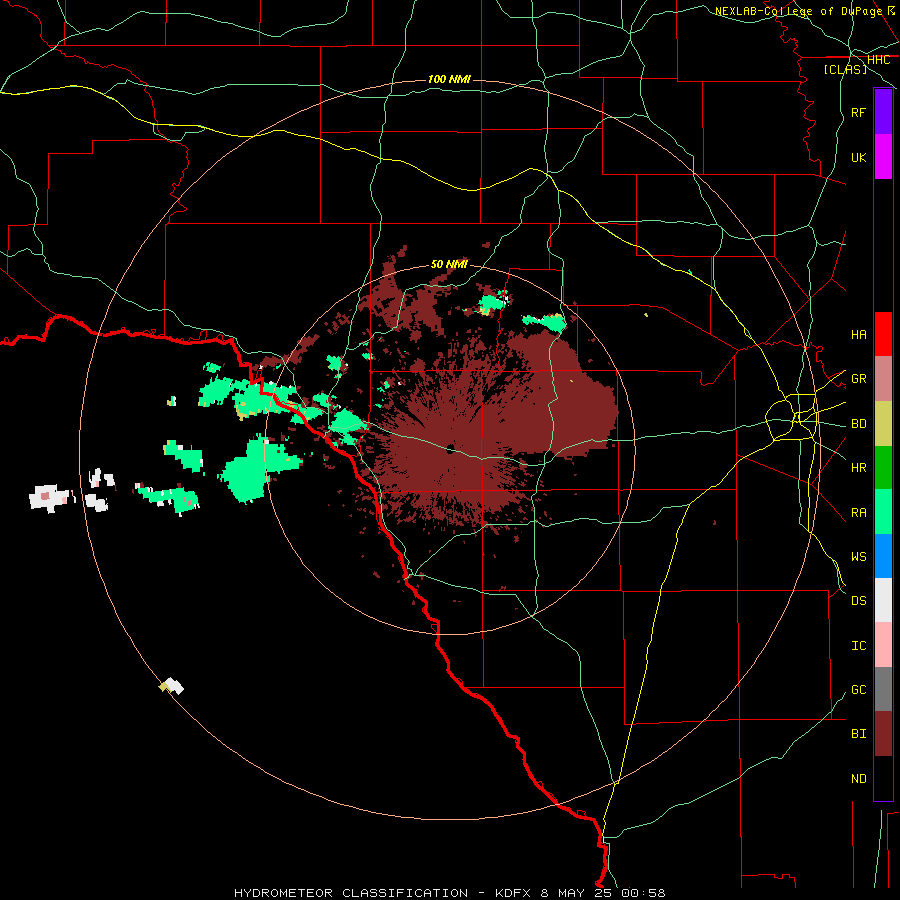Click the ND black legend swatch
The height and width of the screenshot is (900, 900).
point(883,778)
